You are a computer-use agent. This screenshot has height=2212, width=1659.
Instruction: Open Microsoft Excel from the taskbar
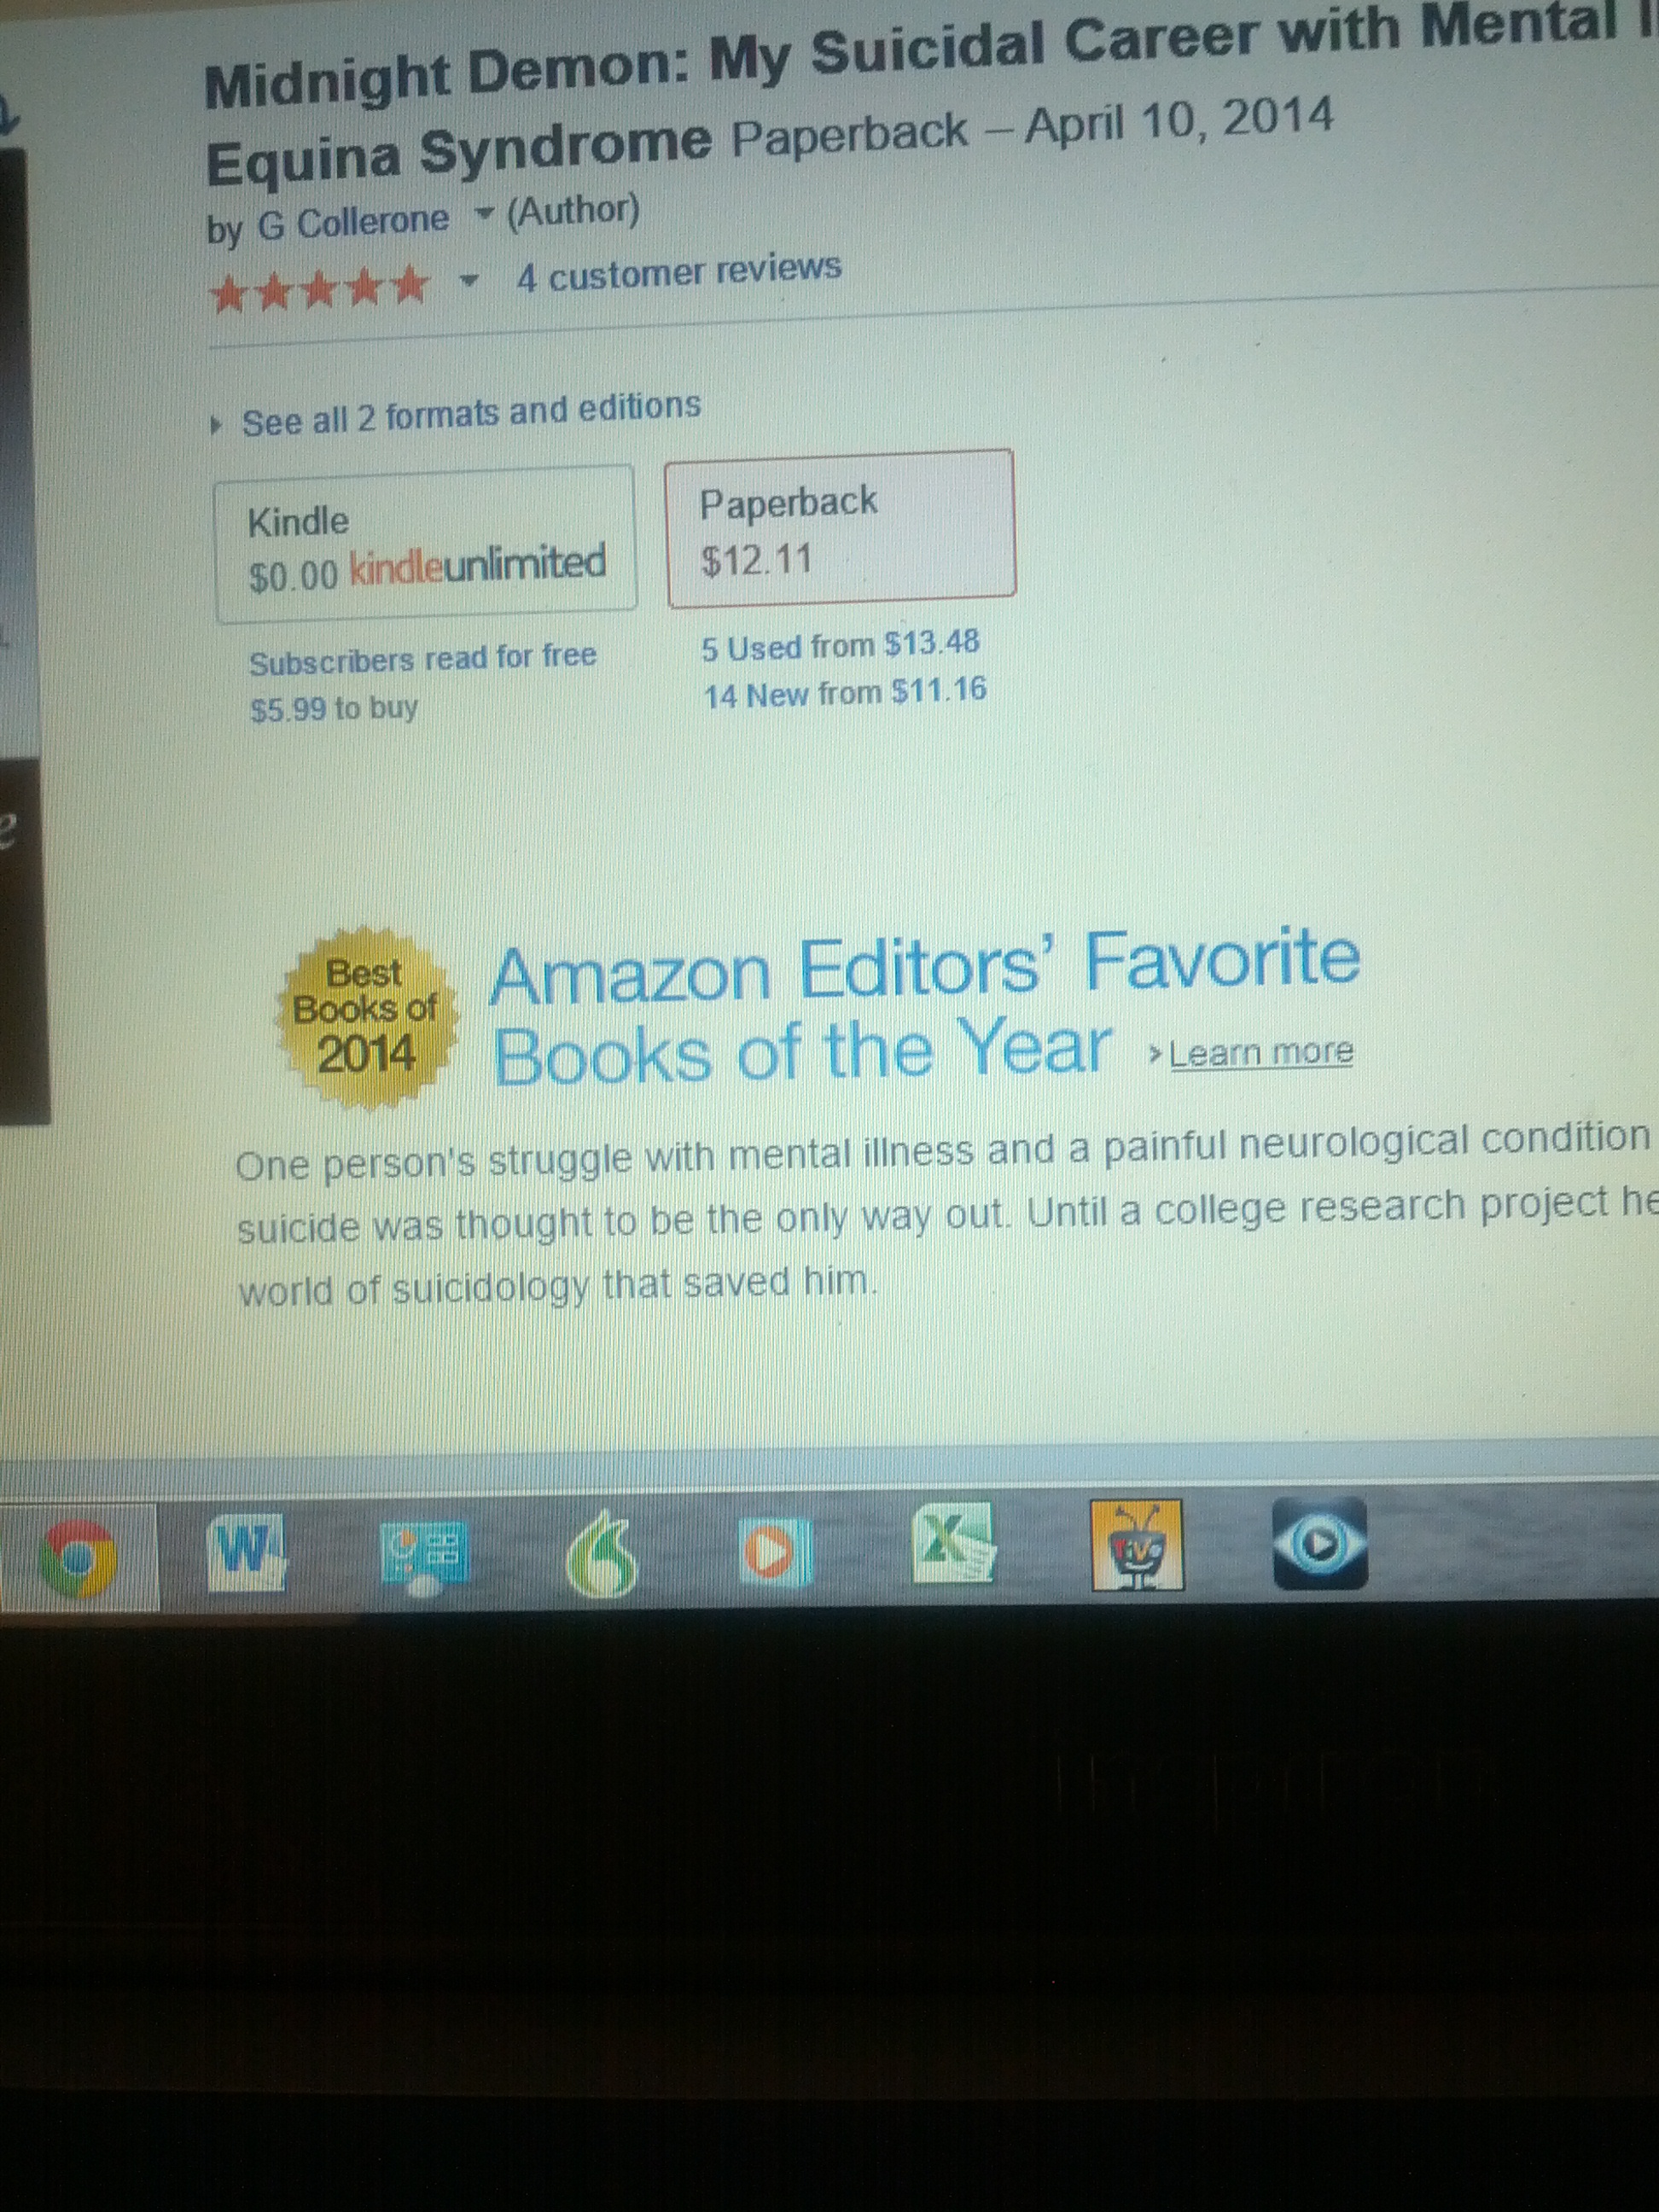(x=953, y=1545)
